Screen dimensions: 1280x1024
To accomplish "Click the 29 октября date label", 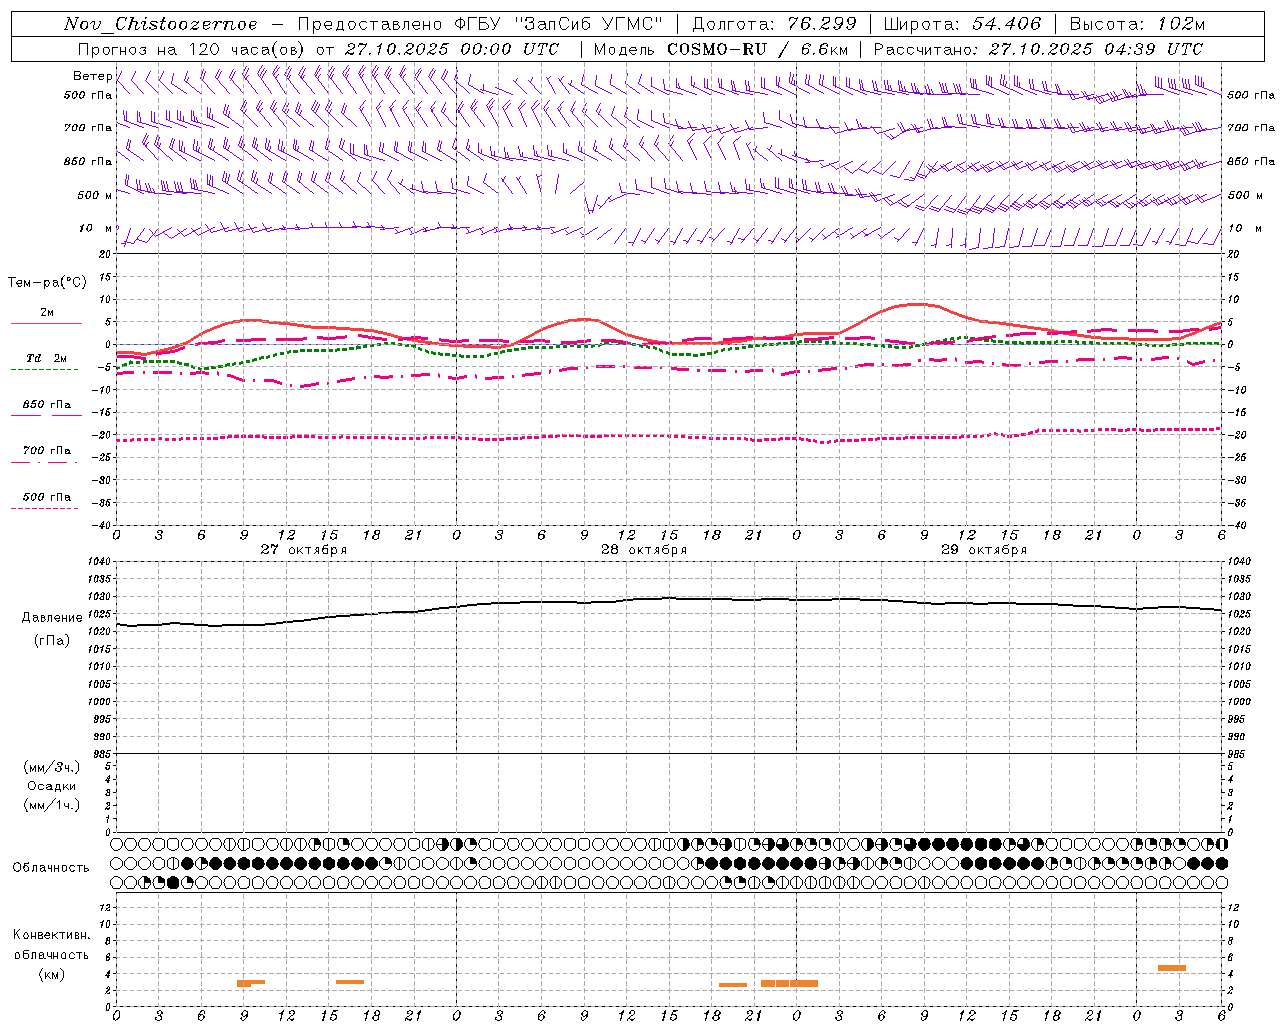I will (983, 550).
